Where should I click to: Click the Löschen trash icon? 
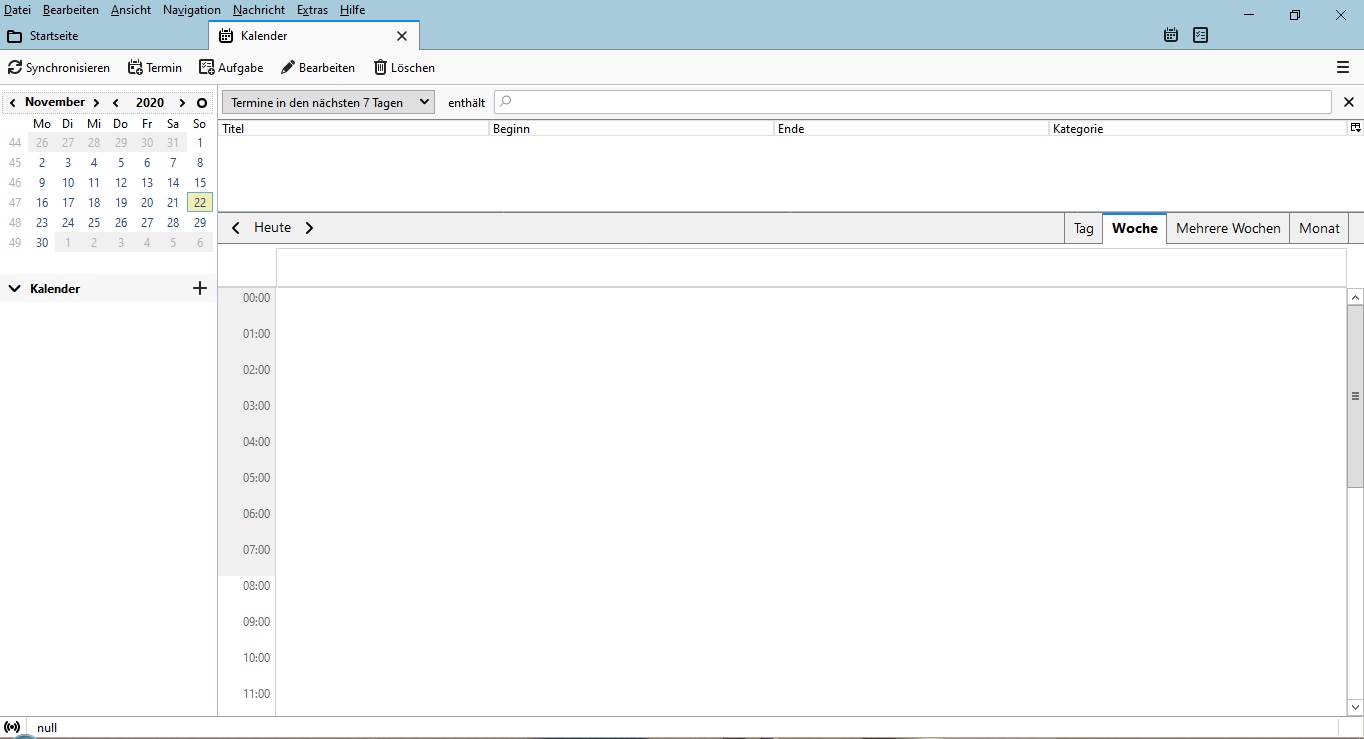pos(380,68)
